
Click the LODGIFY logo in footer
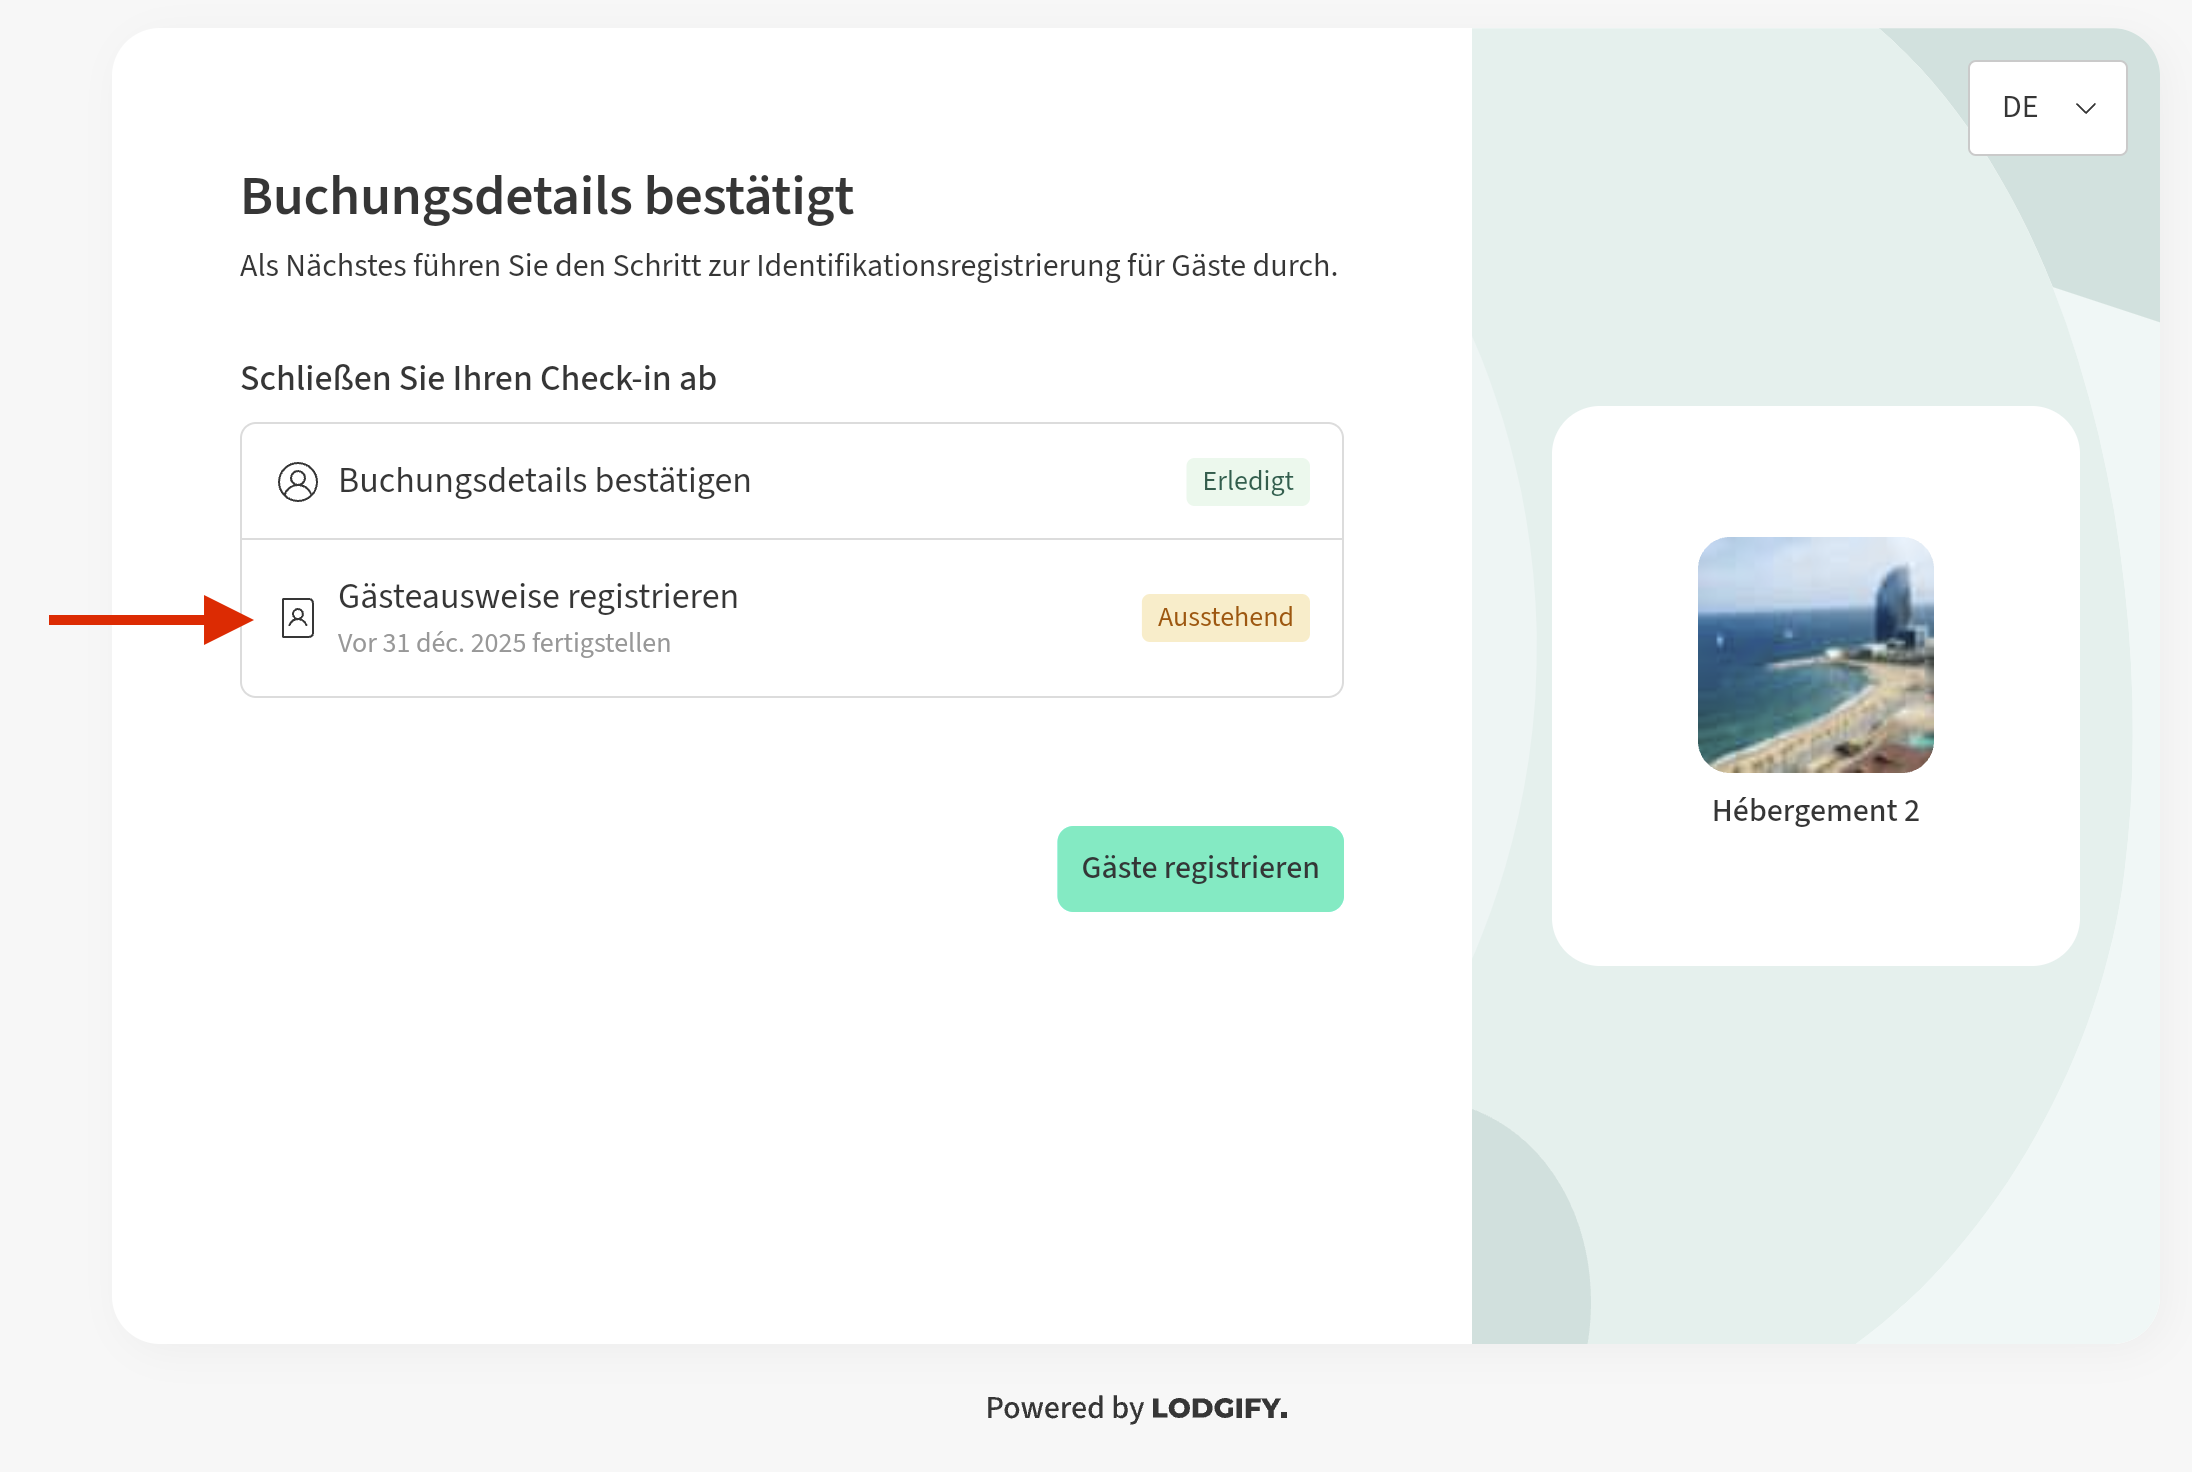(x=1219, y=1408)
